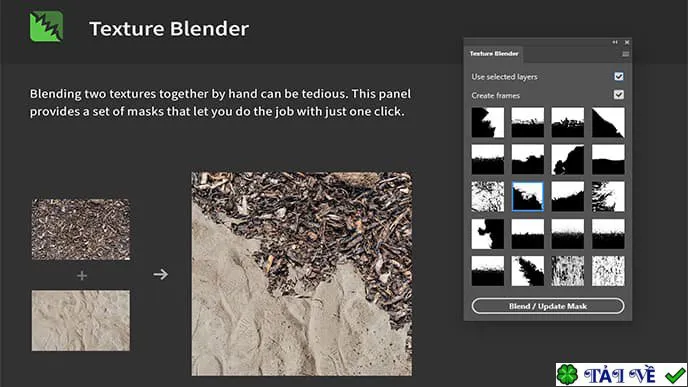Apply second mask in the fourth row
The height and width of the screenshot is (387, 688).
527,234
